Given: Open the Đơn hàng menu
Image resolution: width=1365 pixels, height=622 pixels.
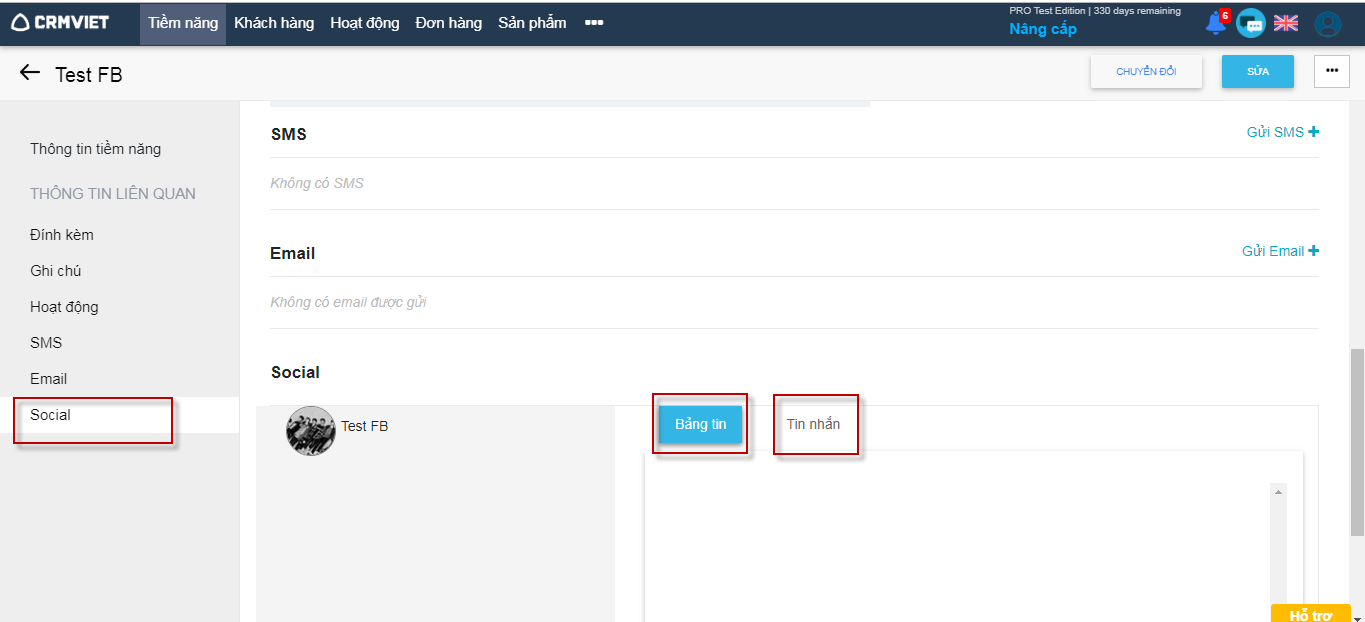Looking at the screenshot, I should click(x=448, y=23).
